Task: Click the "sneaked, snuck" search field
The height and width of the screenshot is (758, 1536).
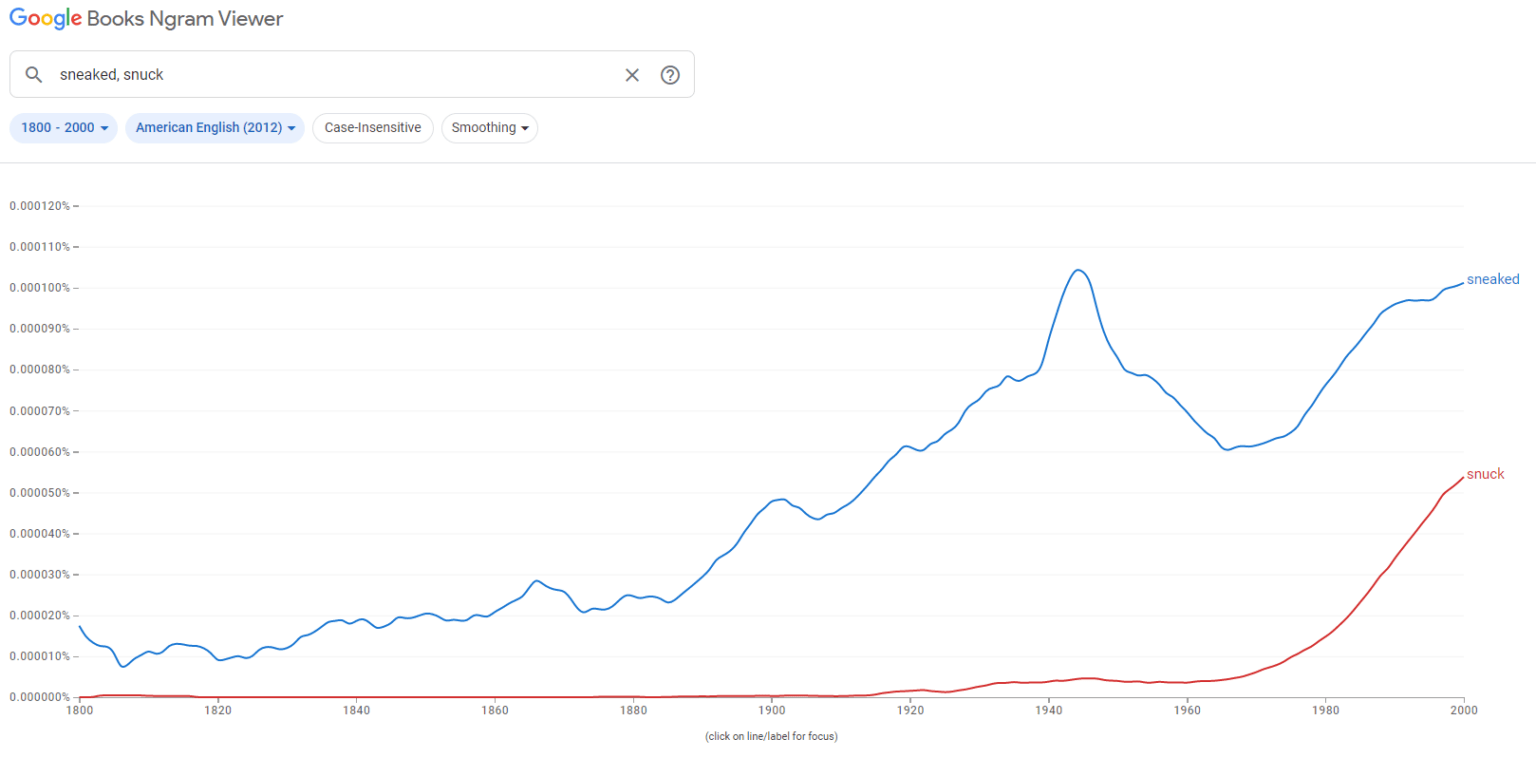Action: coord(330,75)
